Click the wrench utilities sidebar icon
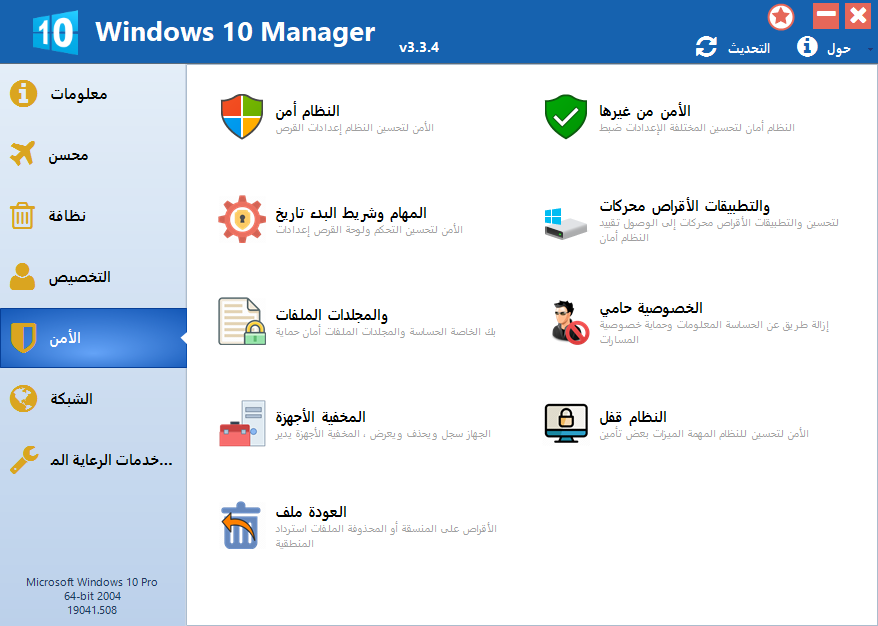878x626 pixels. [x=24, y=460]
